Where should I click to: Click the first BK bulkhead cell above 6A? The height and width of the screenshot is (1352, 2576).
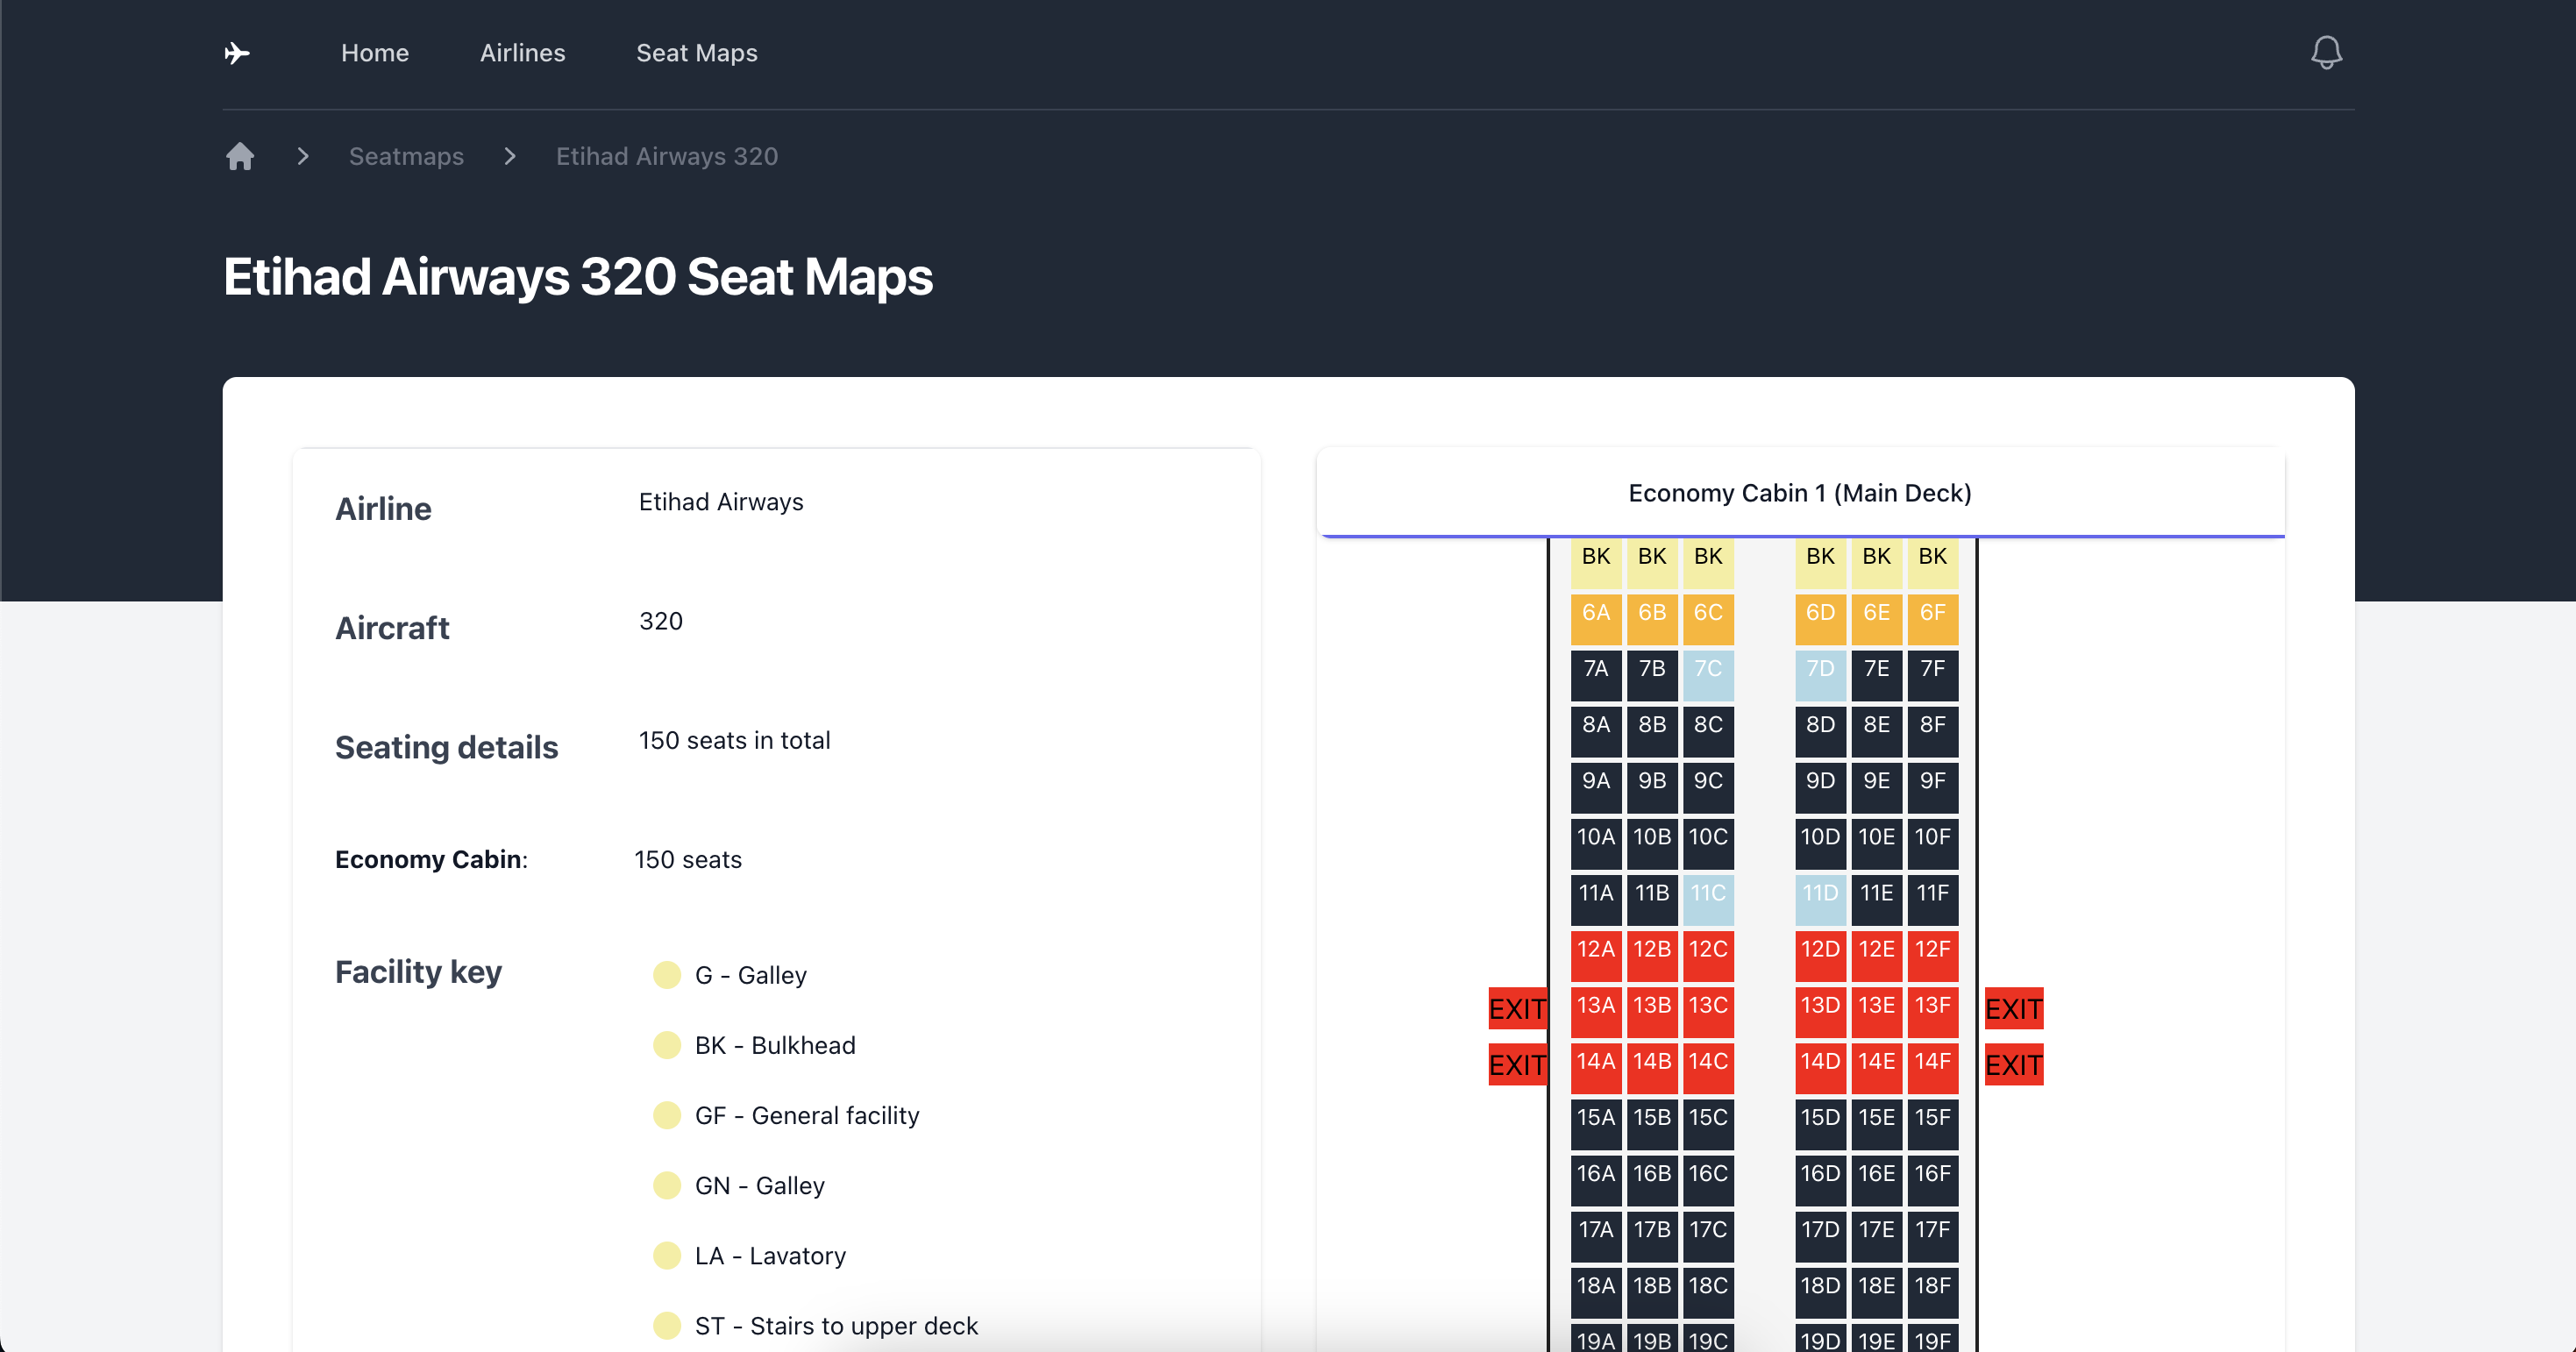click(x=1596, y=563)
